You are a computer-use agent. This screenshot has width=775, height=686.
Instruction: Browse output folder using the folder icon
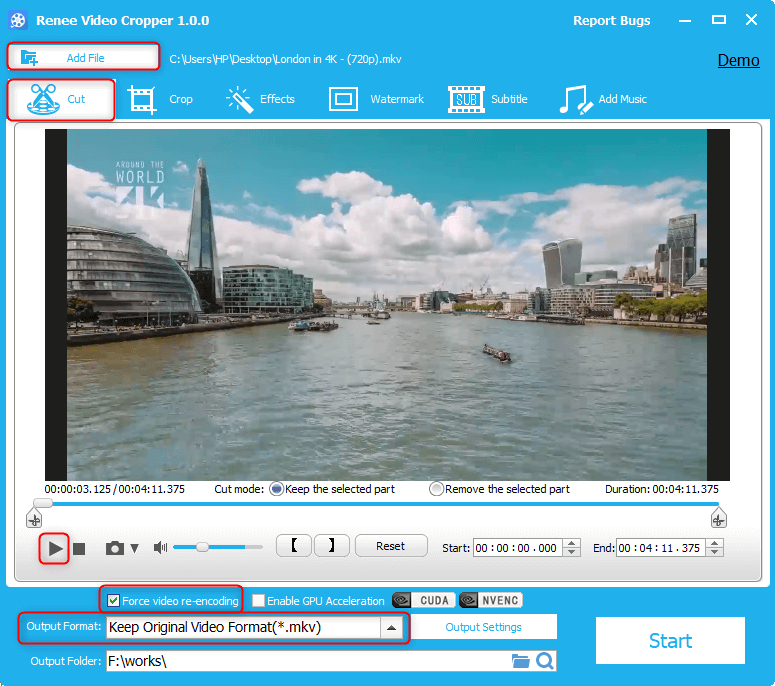tap(520, 661)
